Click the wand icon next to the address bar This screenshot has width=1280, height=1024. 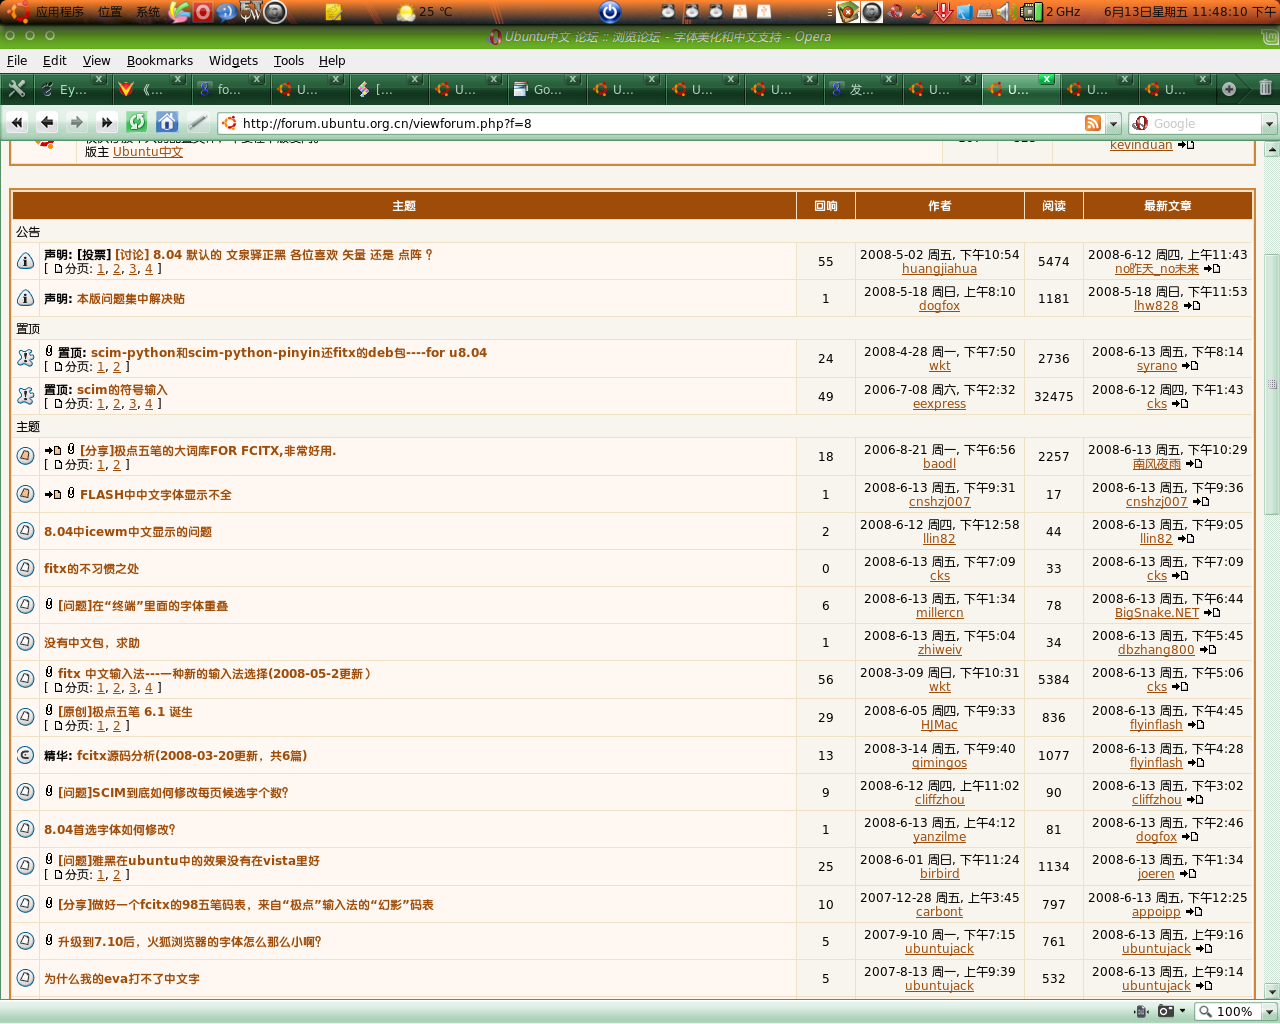197,122
